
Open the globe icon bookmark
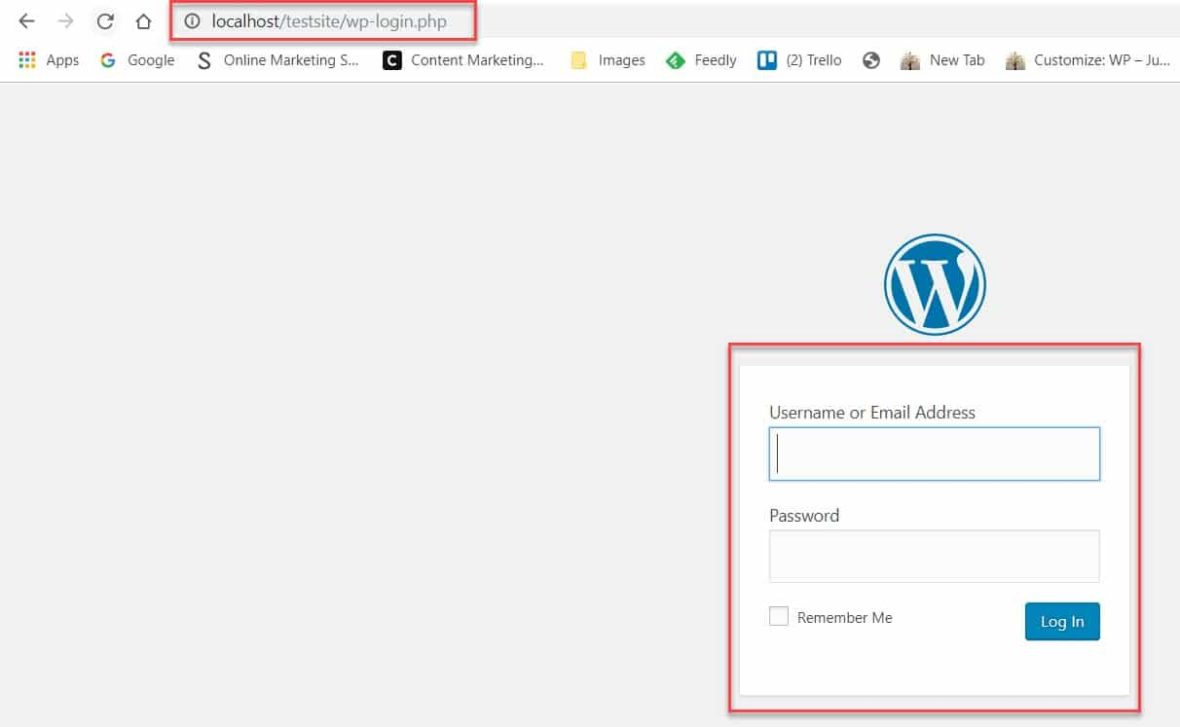pyautogui.click(x=871, y=60)
